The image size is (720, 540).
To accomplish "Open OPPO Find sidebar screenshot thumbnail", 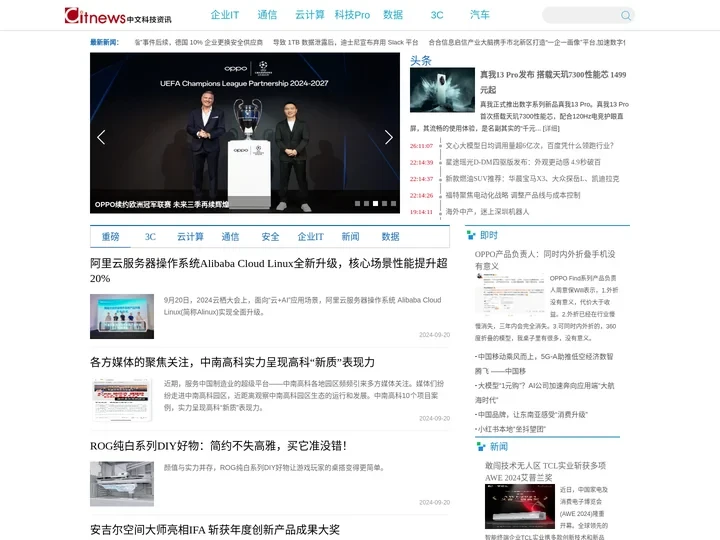I will (510, 294).
